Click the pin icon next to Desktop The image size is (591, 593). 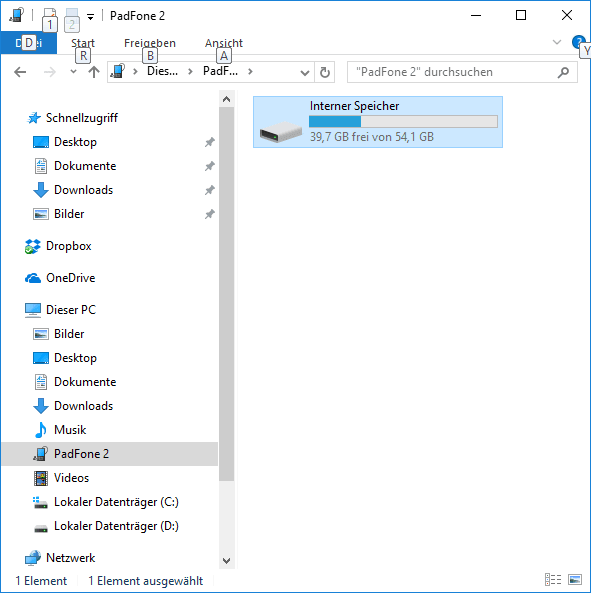[x=209, y=142]
